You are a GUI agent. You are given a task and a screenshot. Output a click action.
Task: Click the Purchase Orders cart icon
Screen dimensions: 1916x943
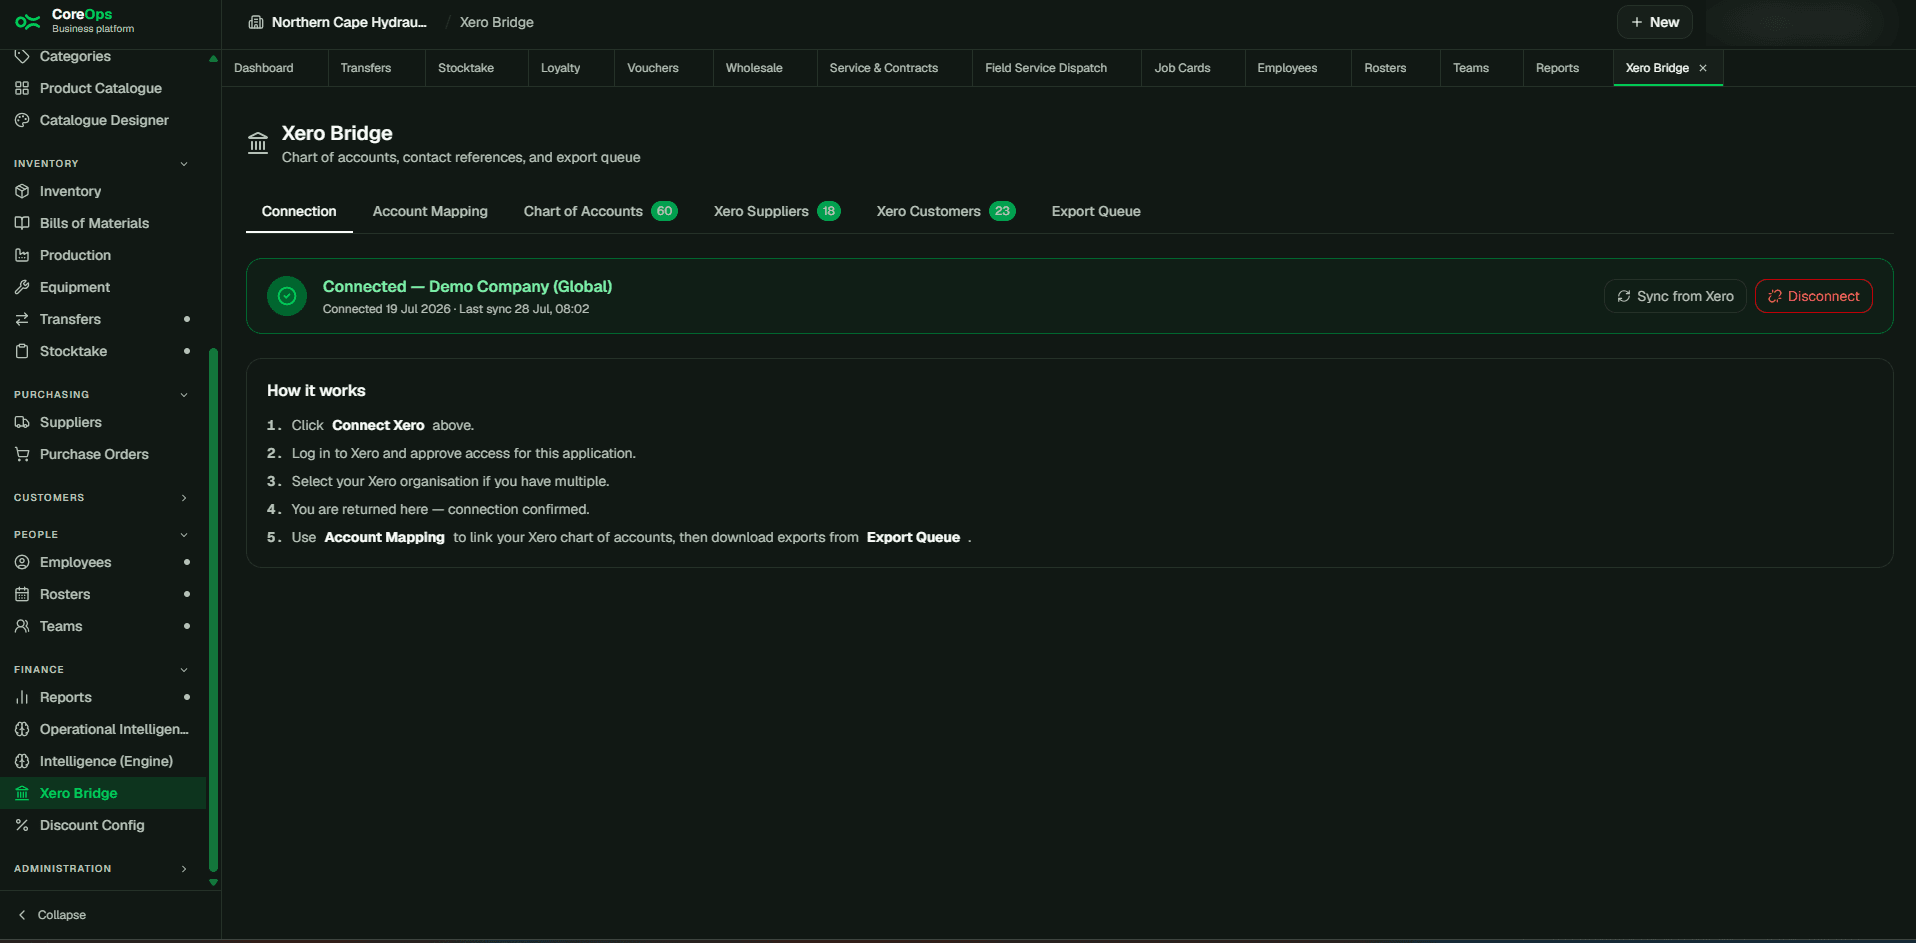pyautogui.click(x=22, y=454)
